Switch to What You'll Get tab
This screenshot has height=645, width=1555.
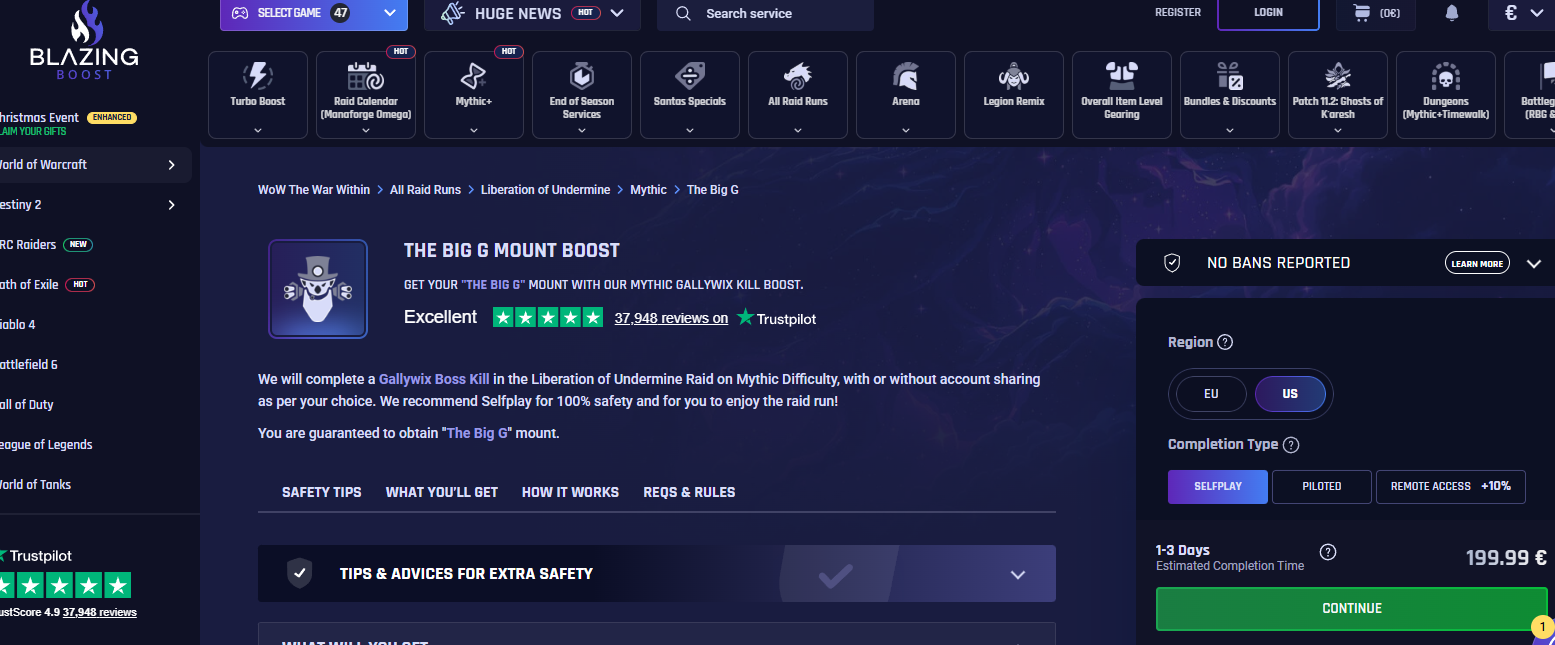point(442,492)
